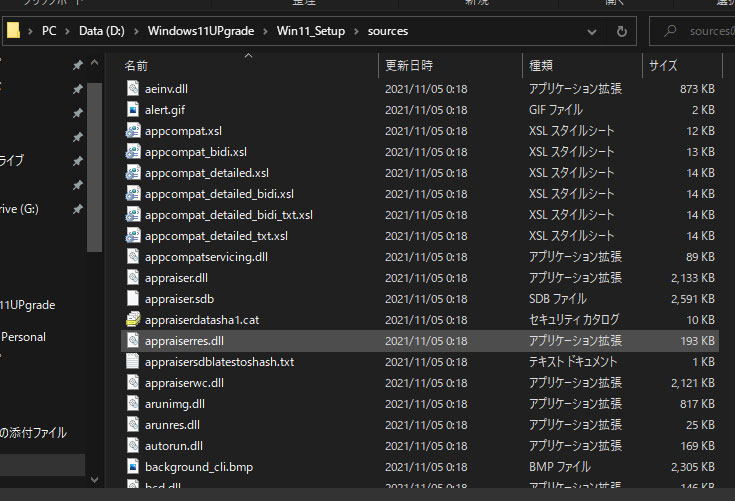The height and width of the screenshot is (501, 735).
Task: Expand the chevron after Win11_Setup breadcrumb
Action: click(x=356, y=31)
